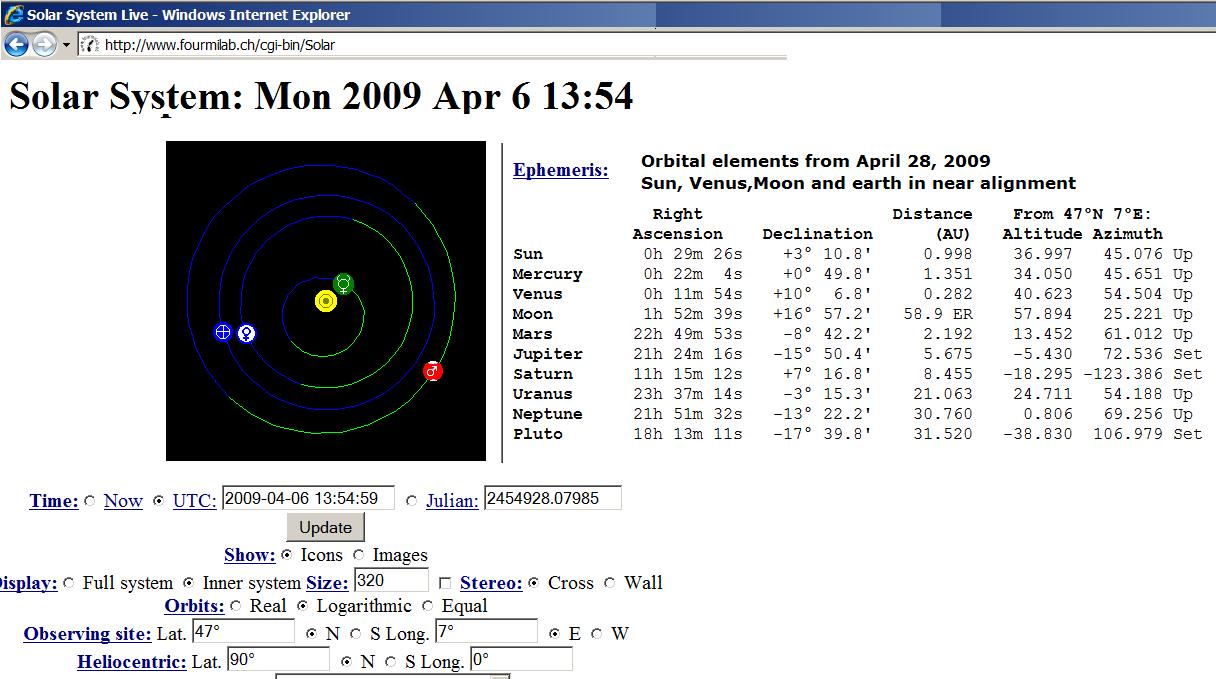This screenshot has height=679, width=1216.
Task: Click the Saturn row label
Action: tap(543, 374)
